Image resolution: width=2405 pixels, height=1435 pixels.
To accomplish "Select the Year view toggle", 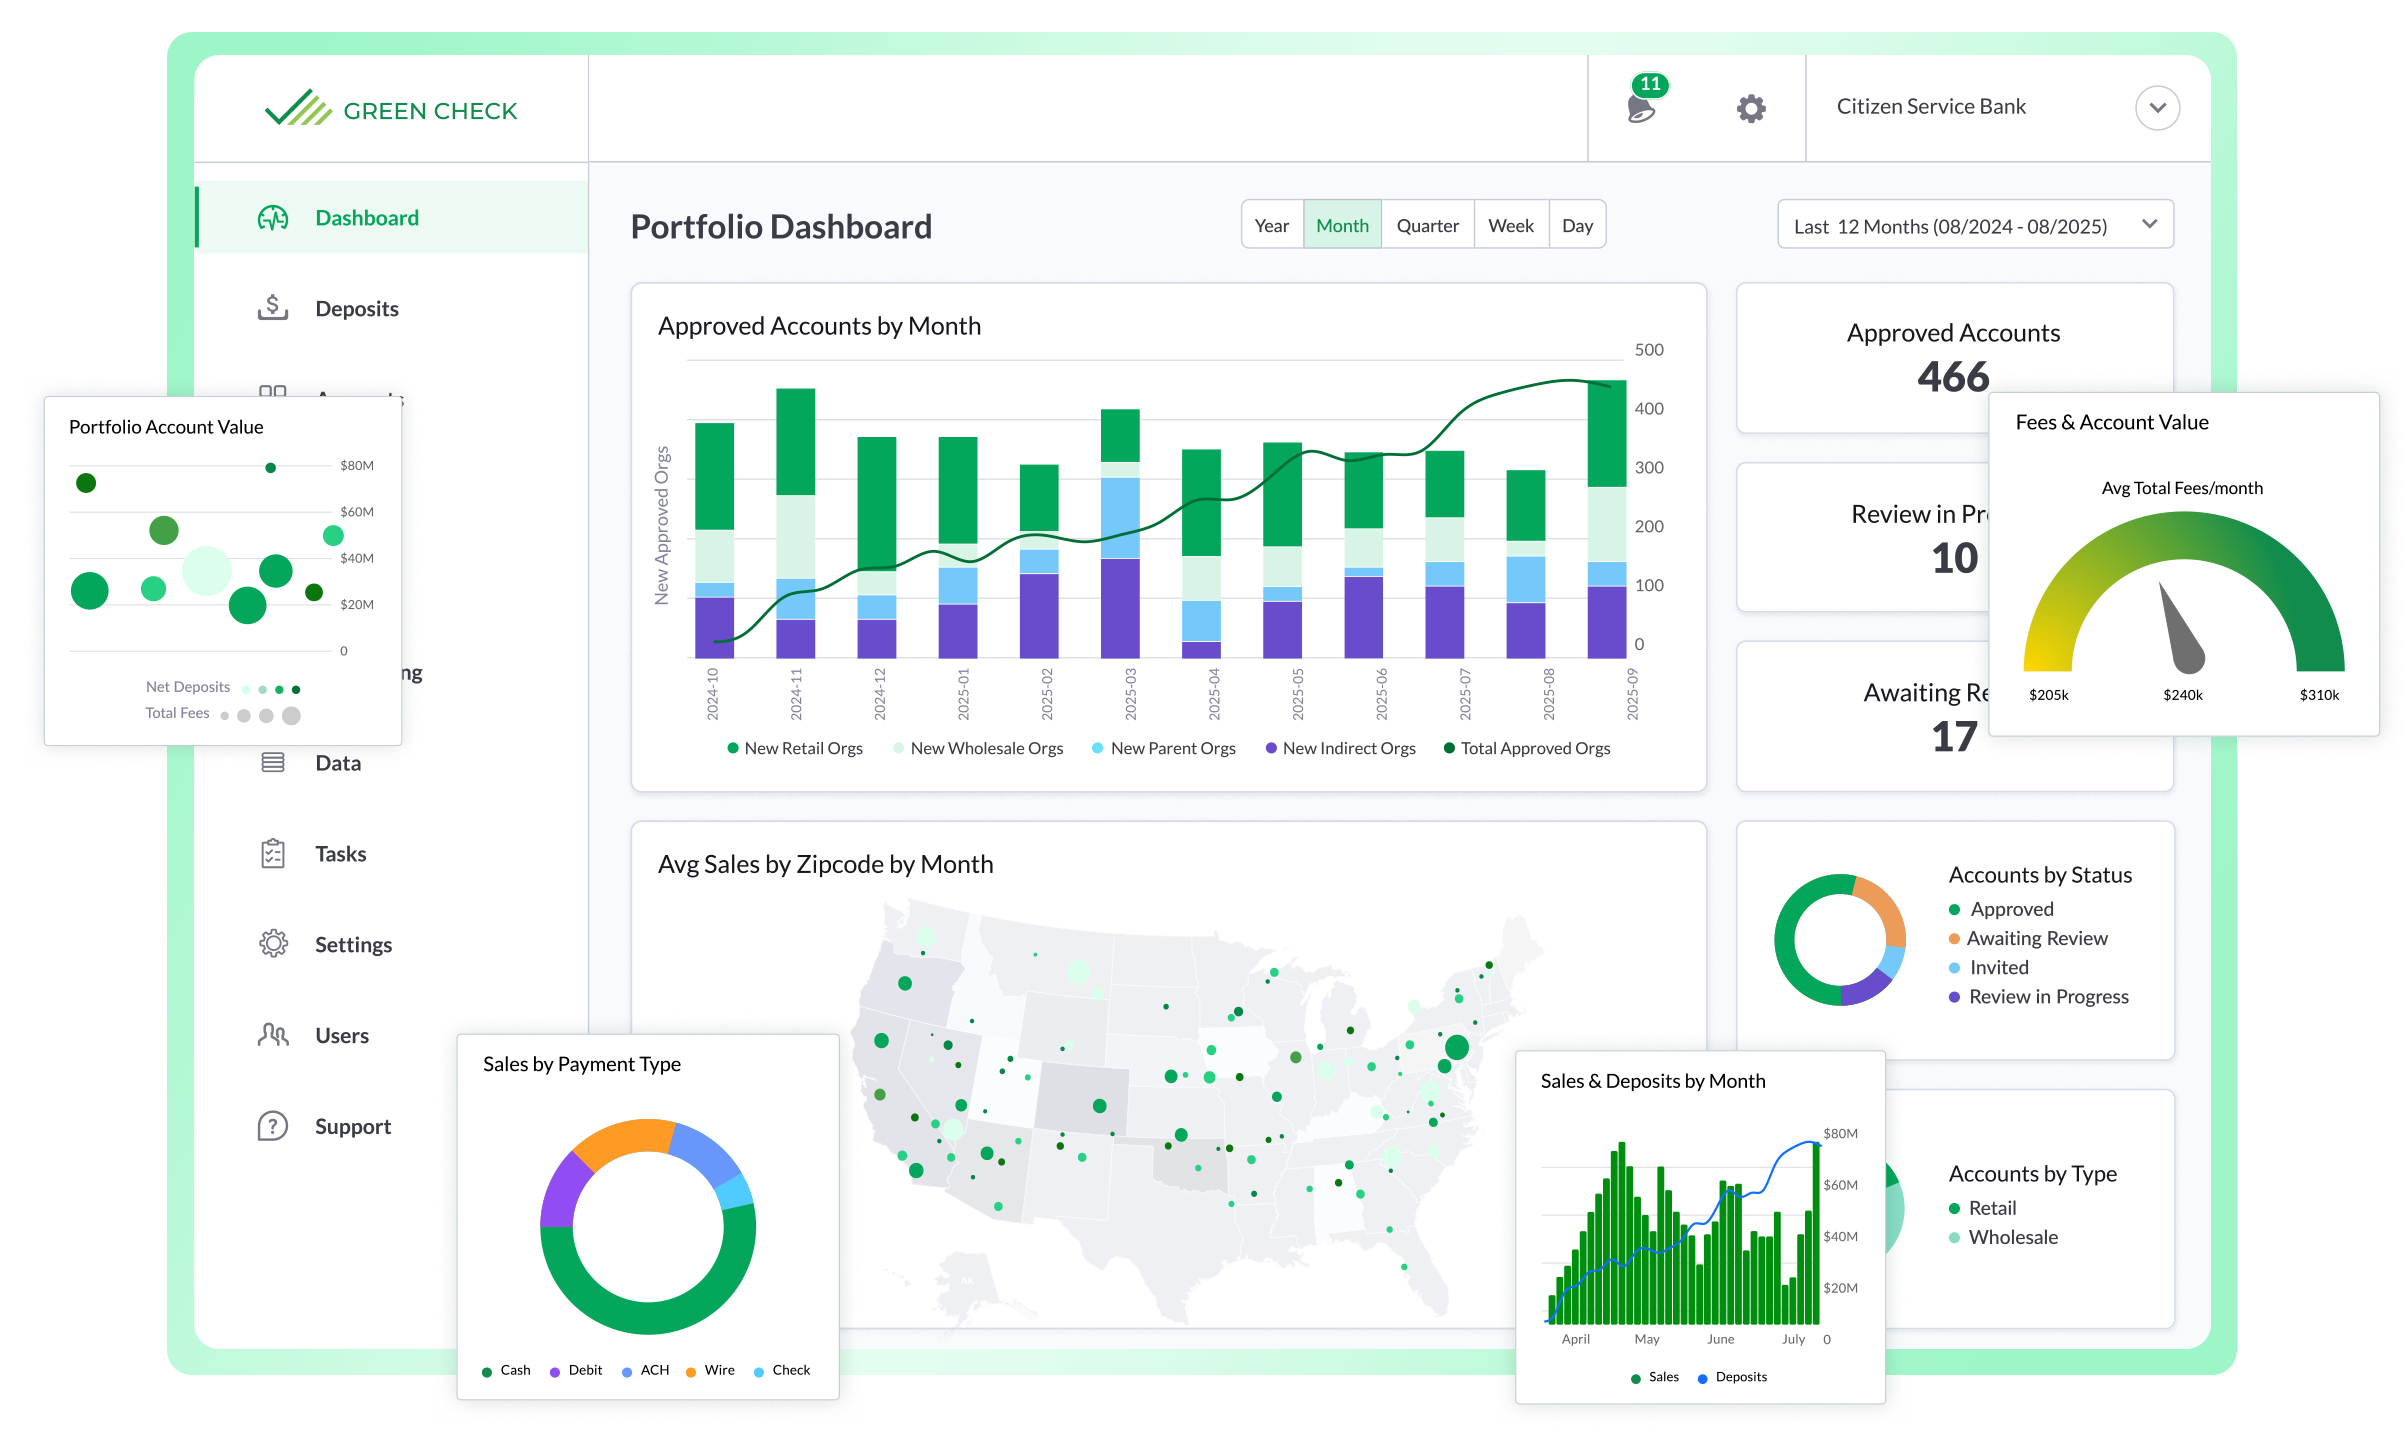I will (1273, 226).
